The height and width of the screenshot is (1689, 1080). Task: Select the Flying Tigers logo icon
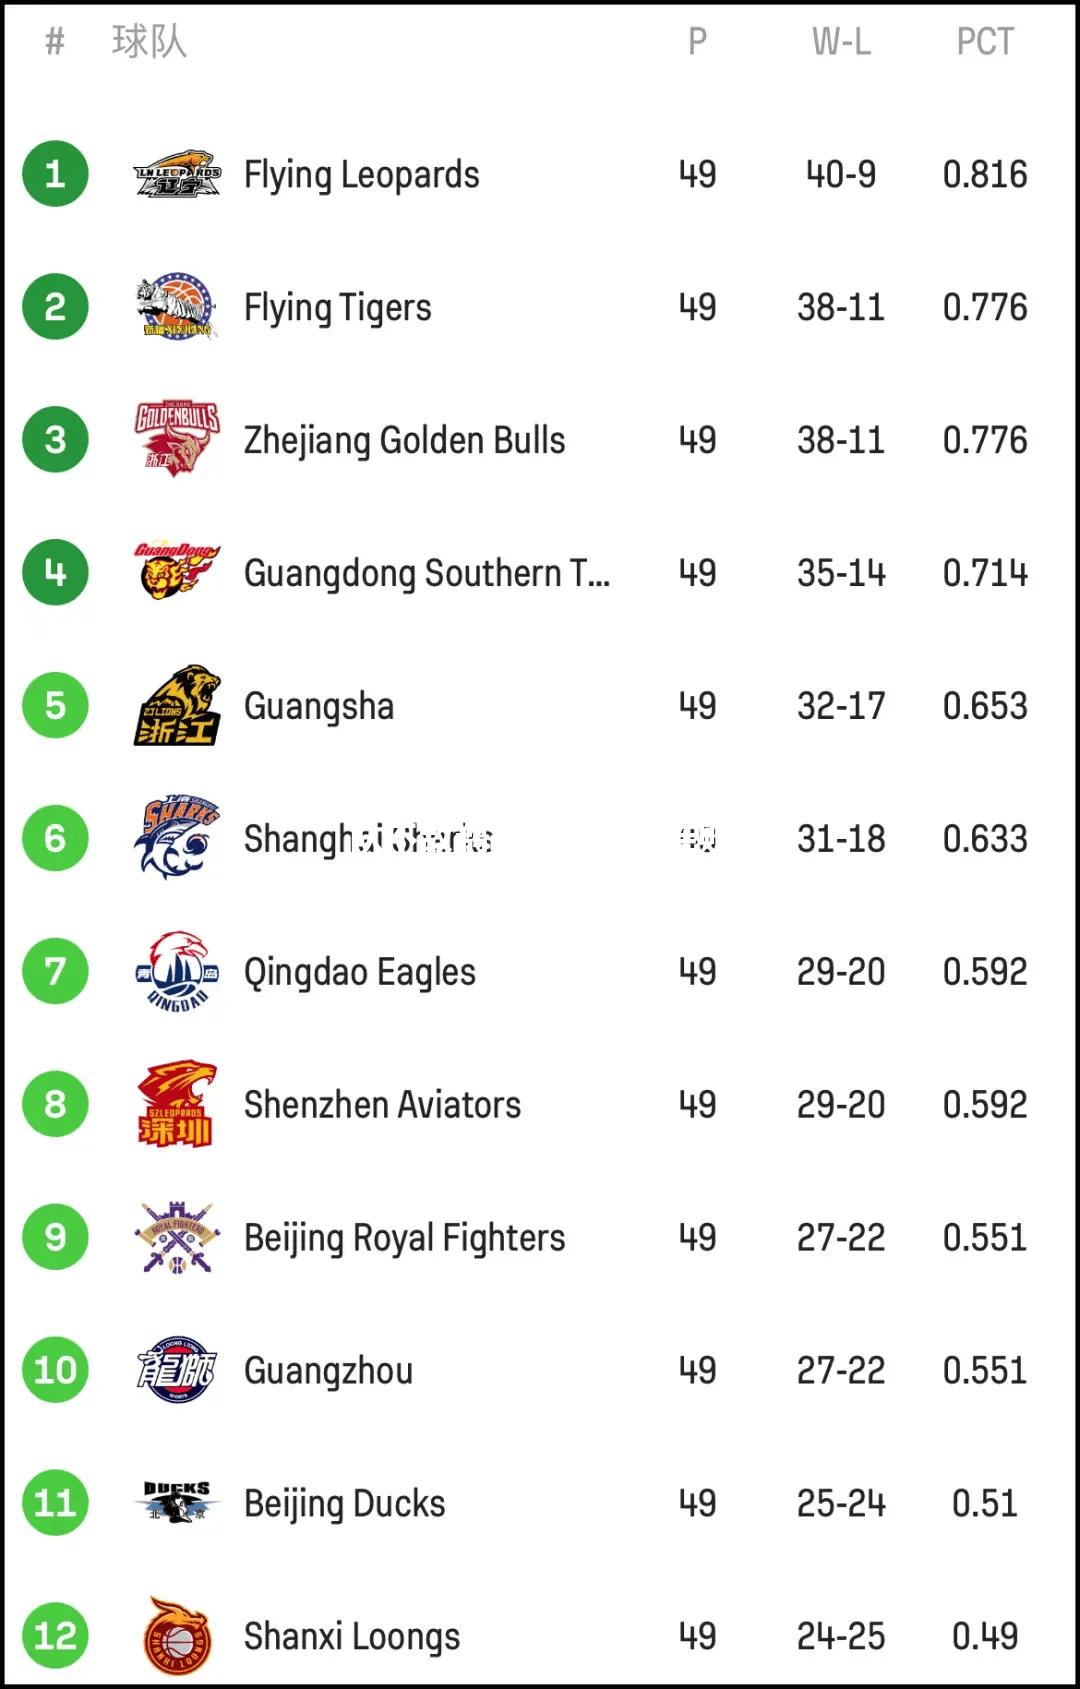pos(177,307)
